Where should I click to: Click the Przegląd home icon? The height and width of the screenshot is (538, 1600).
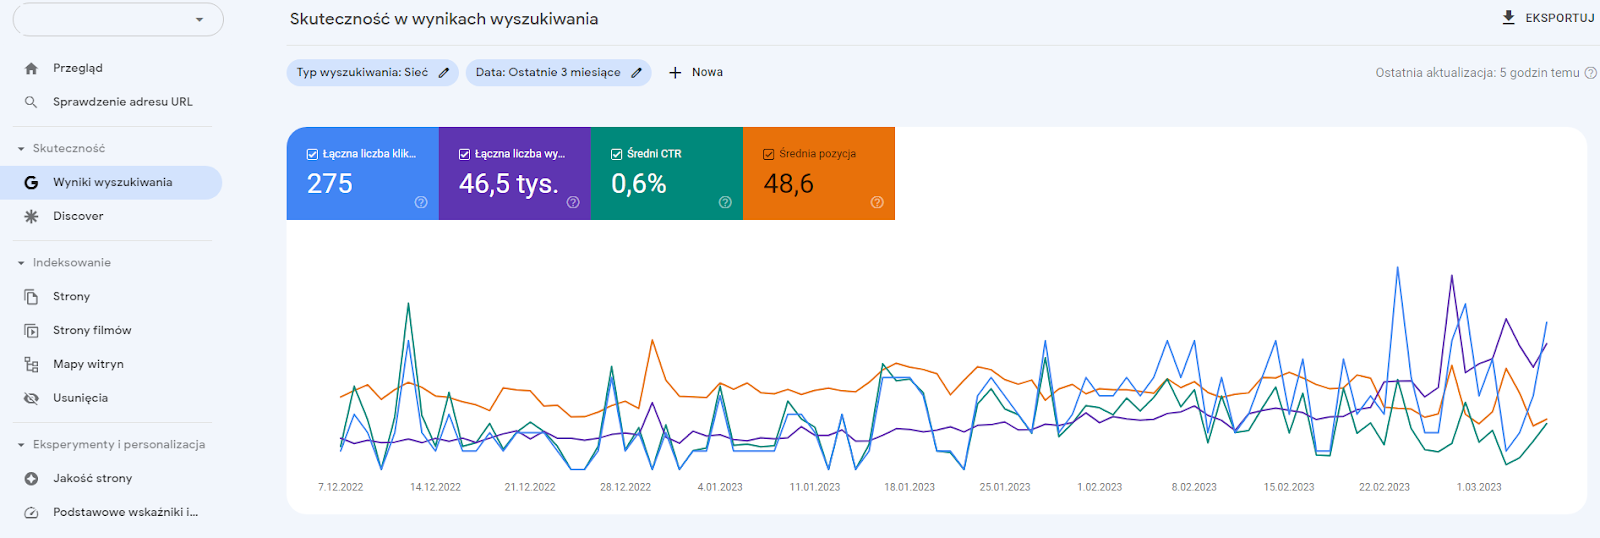(31, 68)
